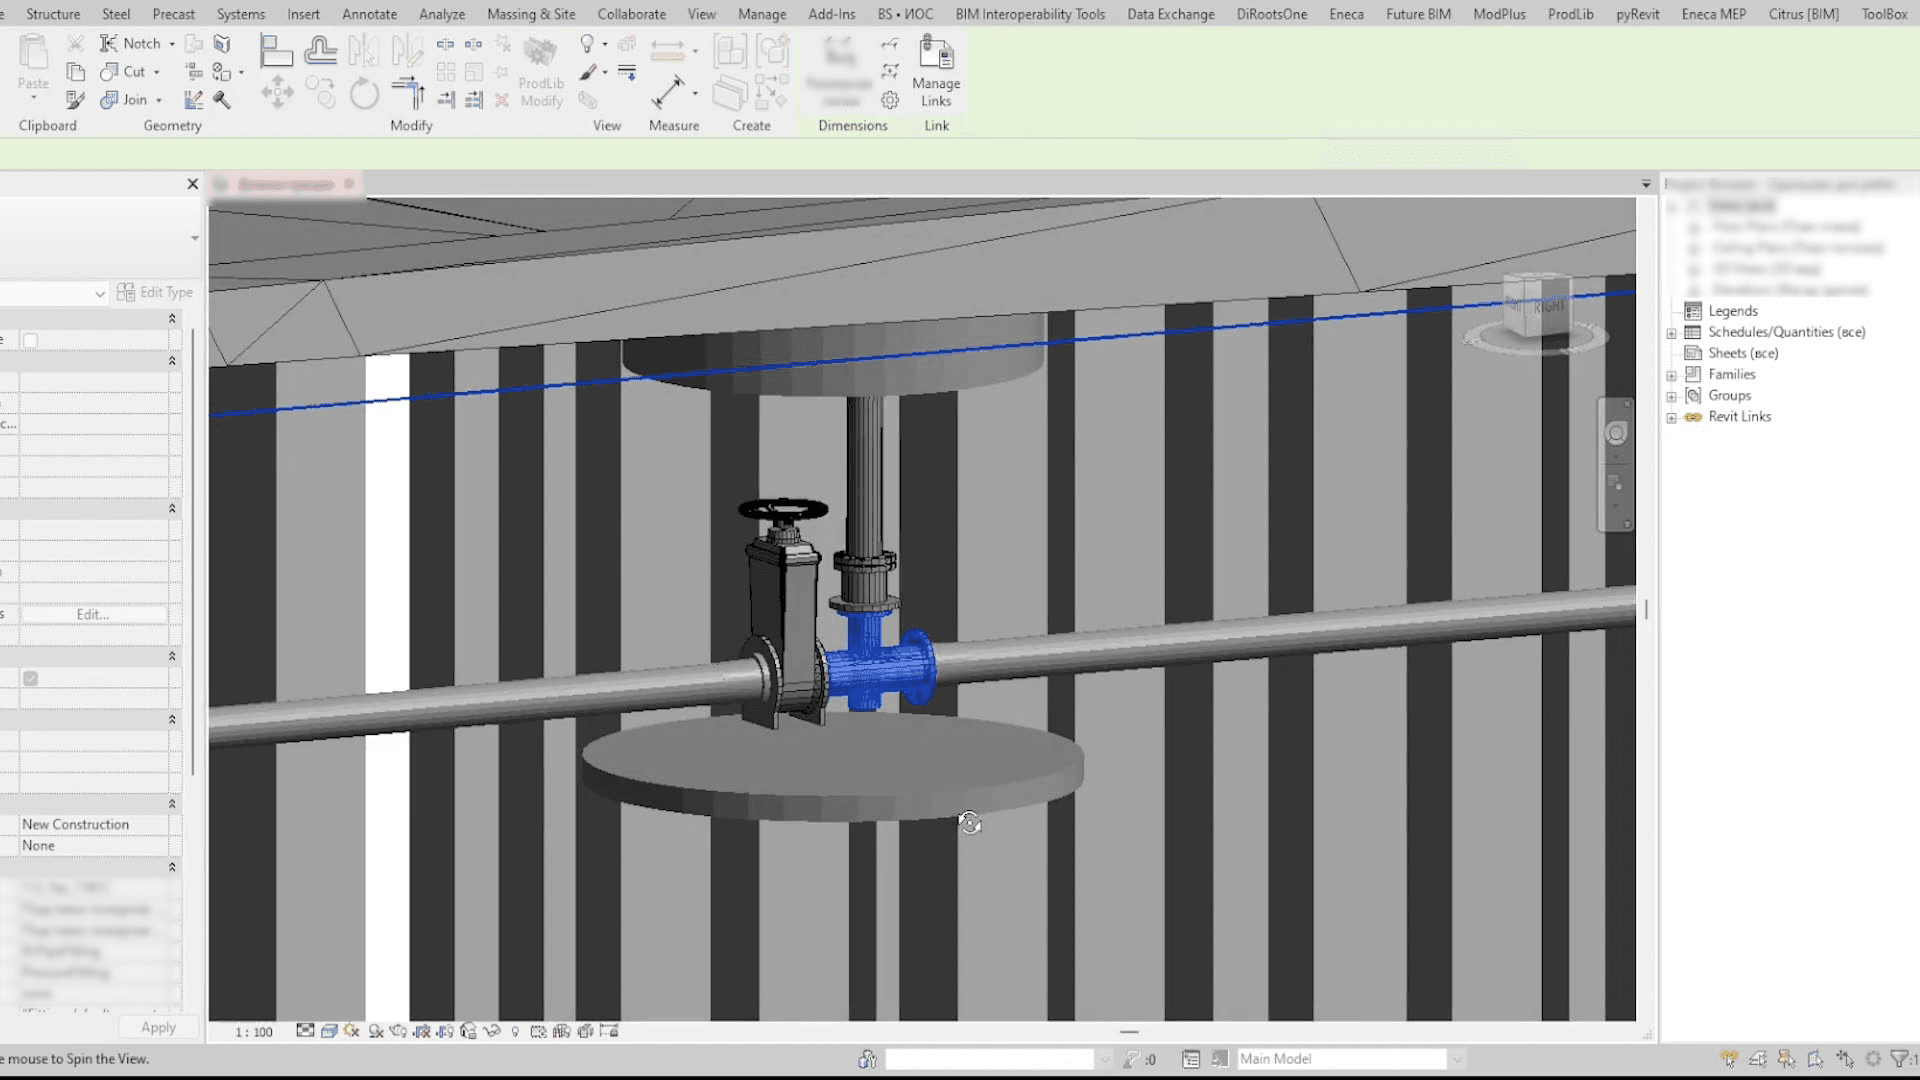
Task: Click the Detail Level icon in view bar
Action: click(x=305, y=1031)
